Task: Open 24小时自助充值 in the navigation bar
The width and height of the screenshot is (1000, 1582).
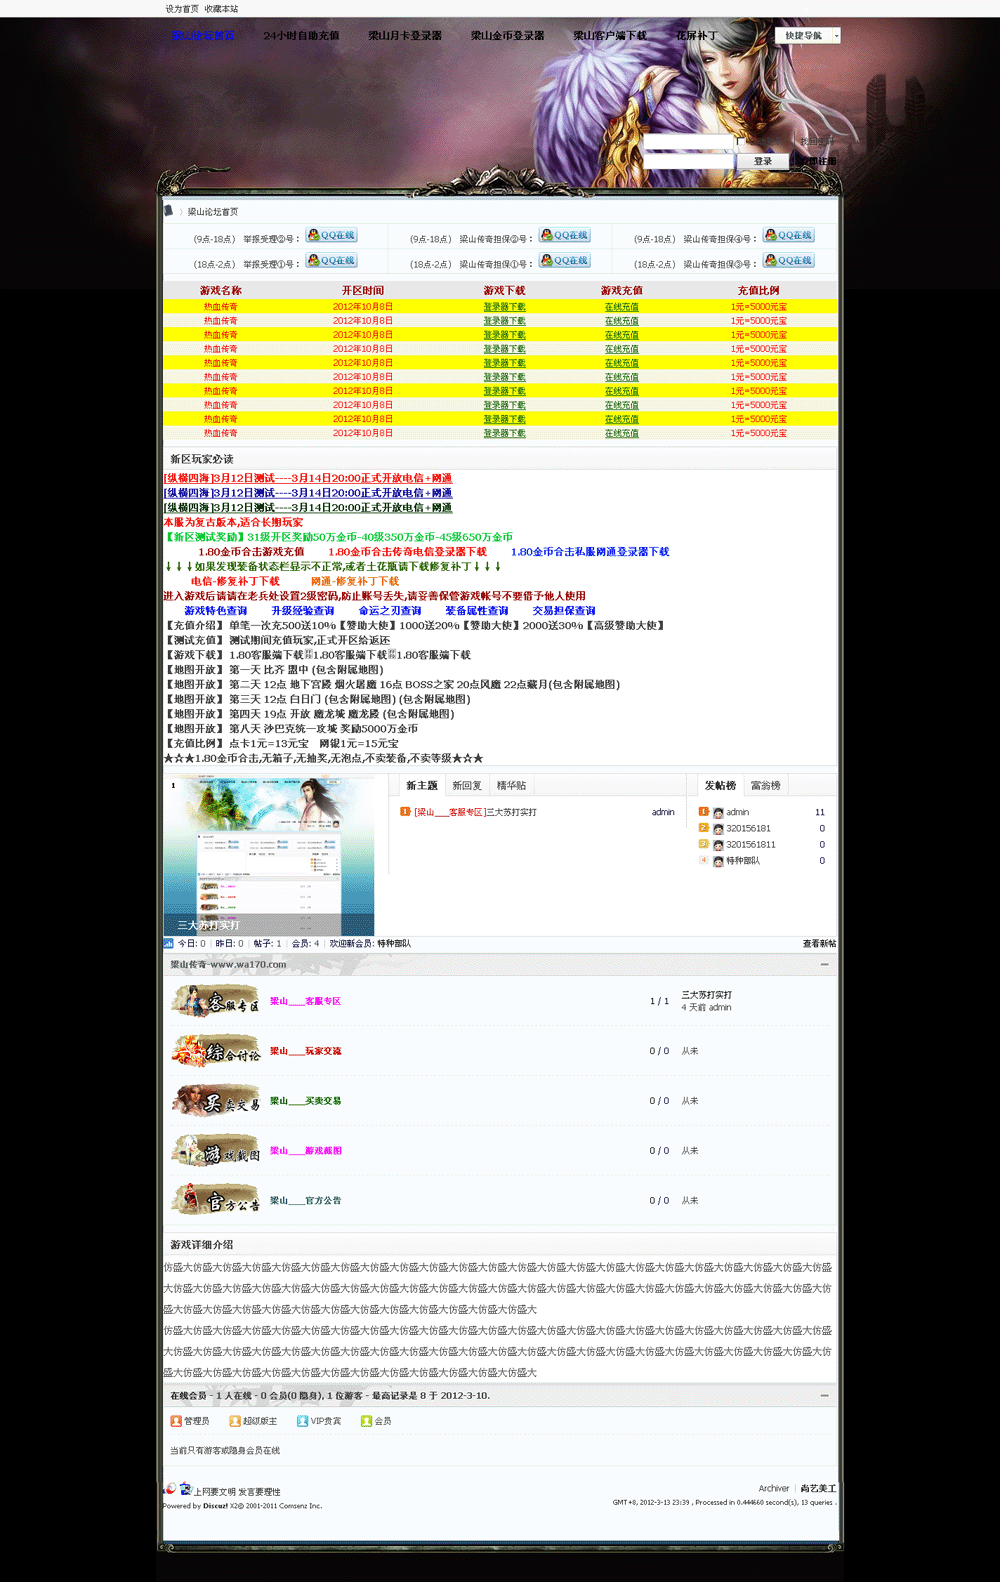Action: tap(301, 35)
